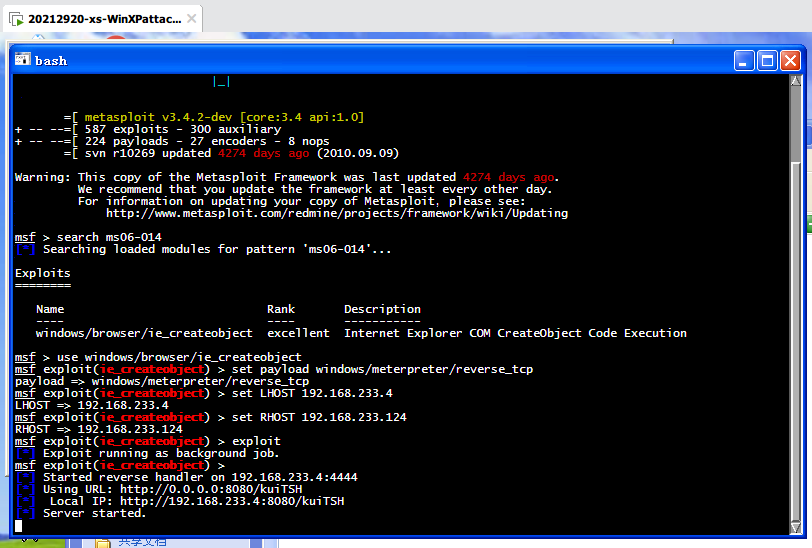Click the bash window title bar text
The width and height of the screenshot is (812, 548).
click(51, 61)
